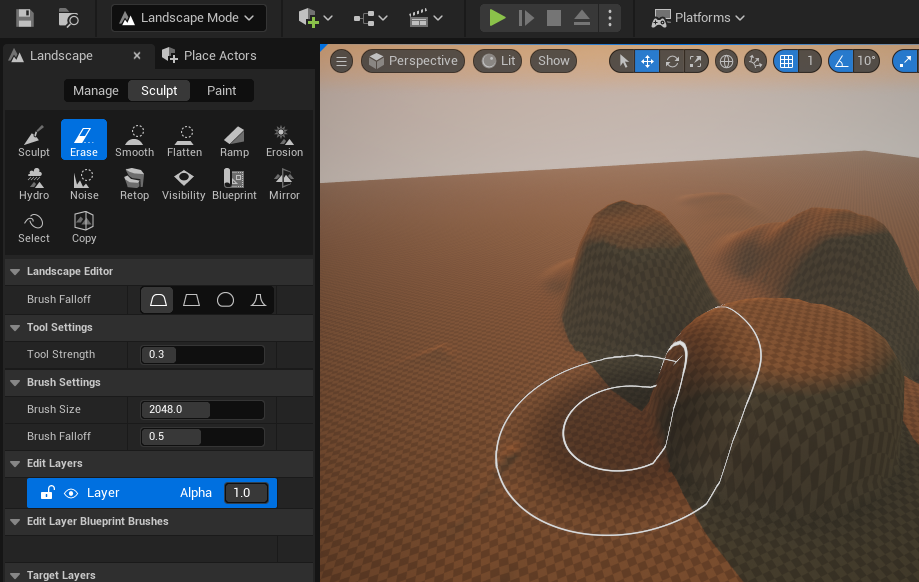Click the skip frame button

pyautogui.click(x=526, y=18)
